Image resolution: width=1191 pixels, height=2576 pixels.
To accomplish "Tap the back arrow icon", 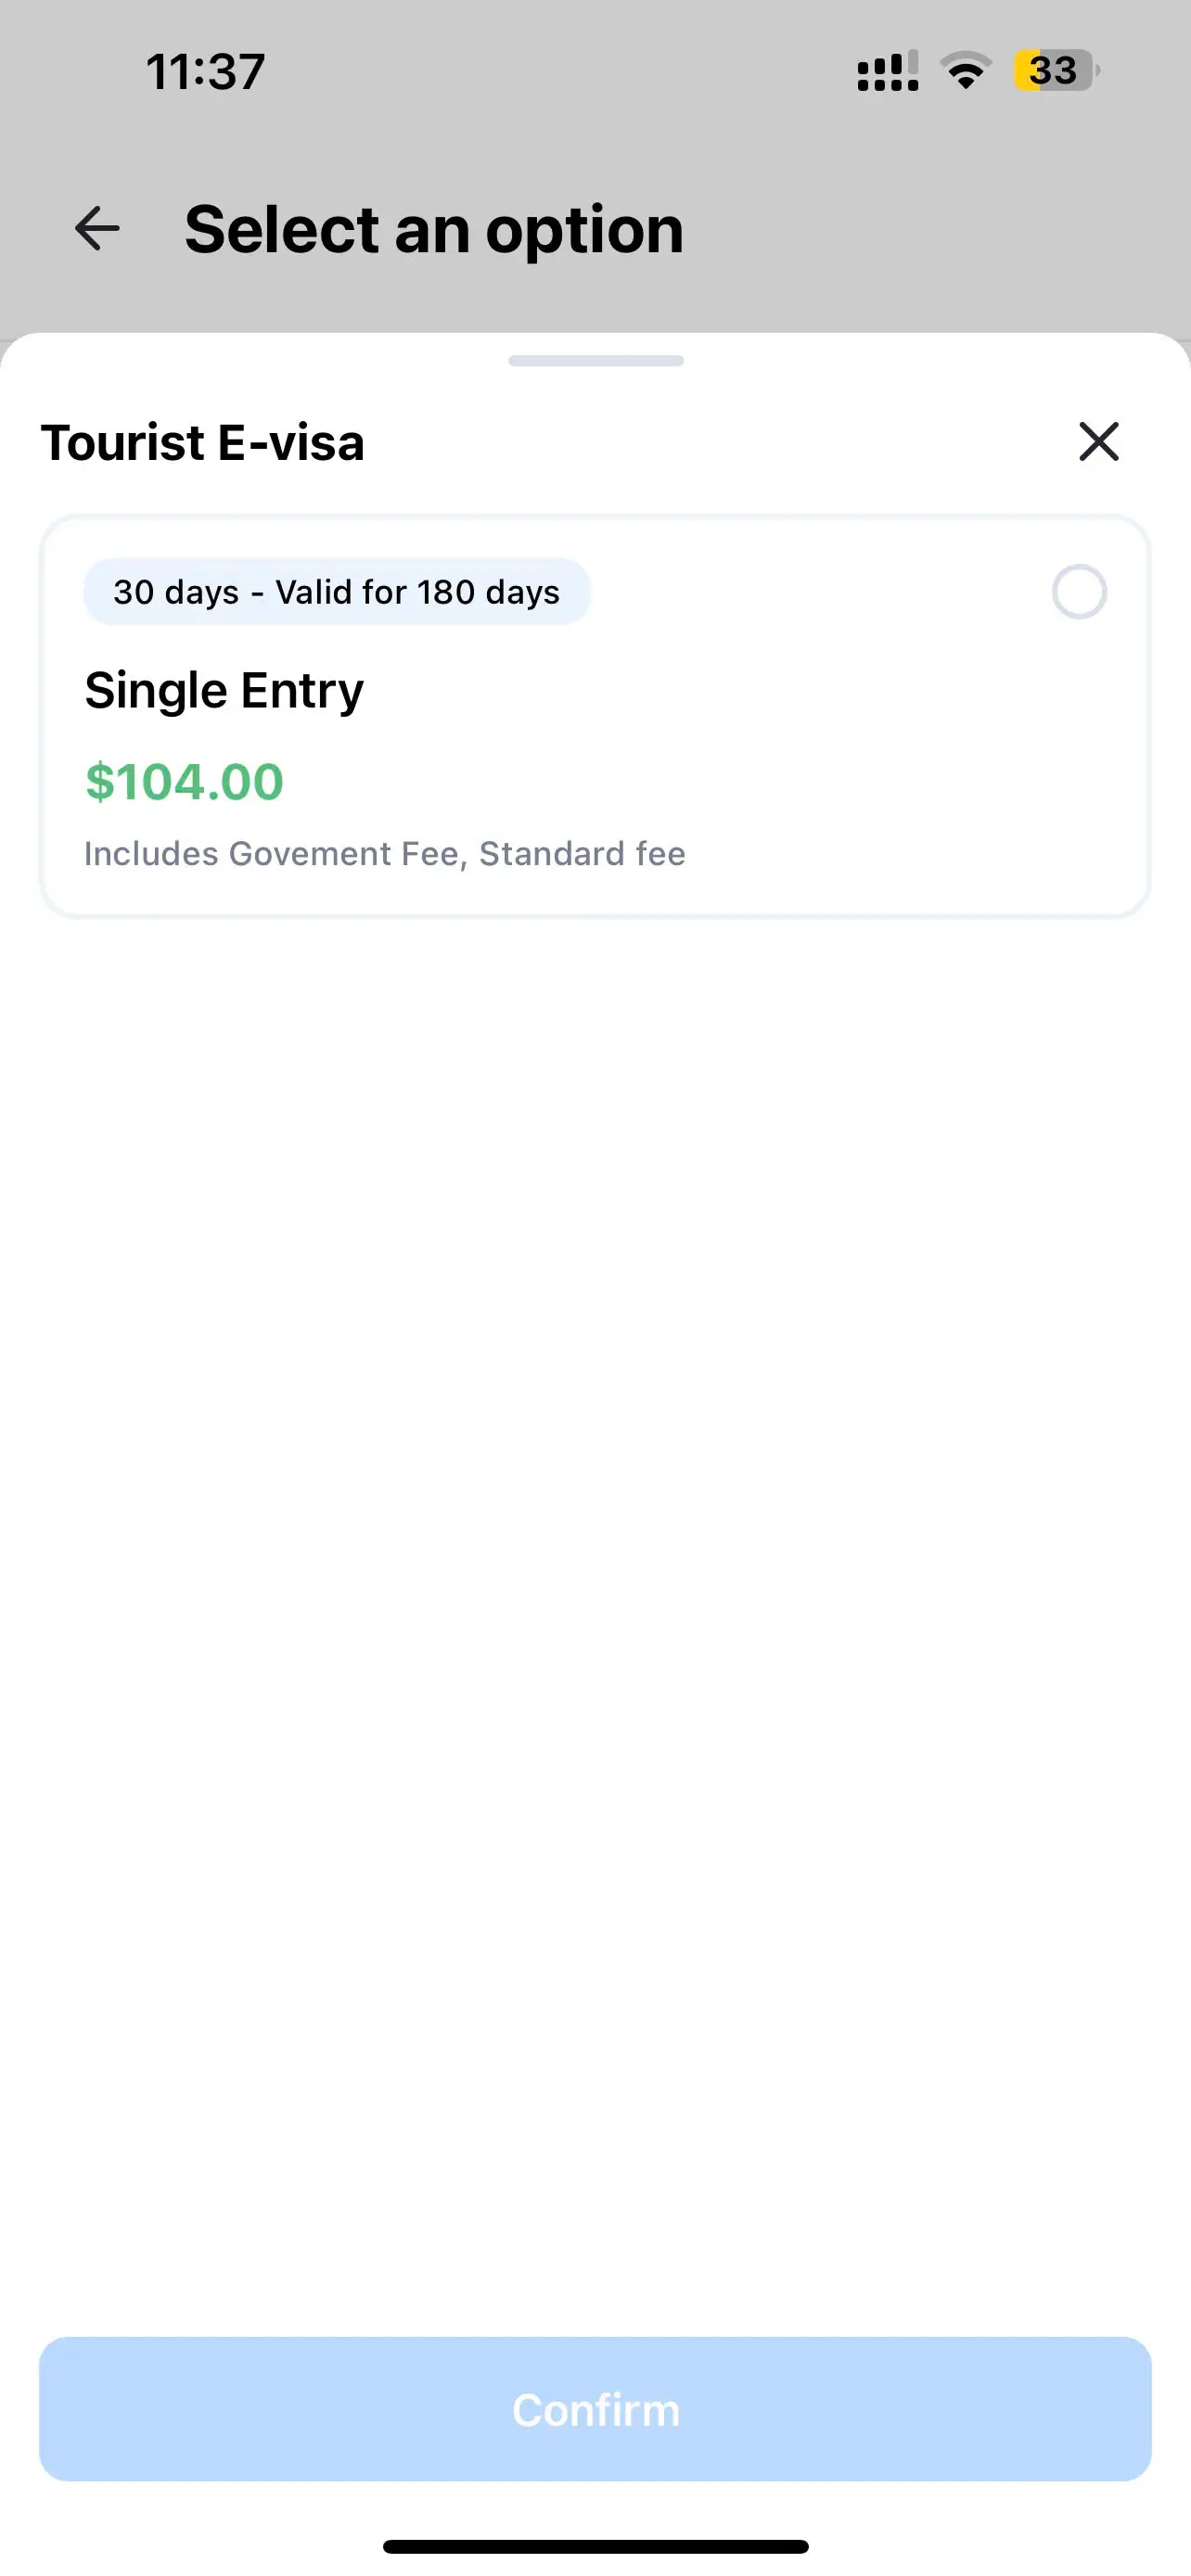I will [x=97, y=229].
